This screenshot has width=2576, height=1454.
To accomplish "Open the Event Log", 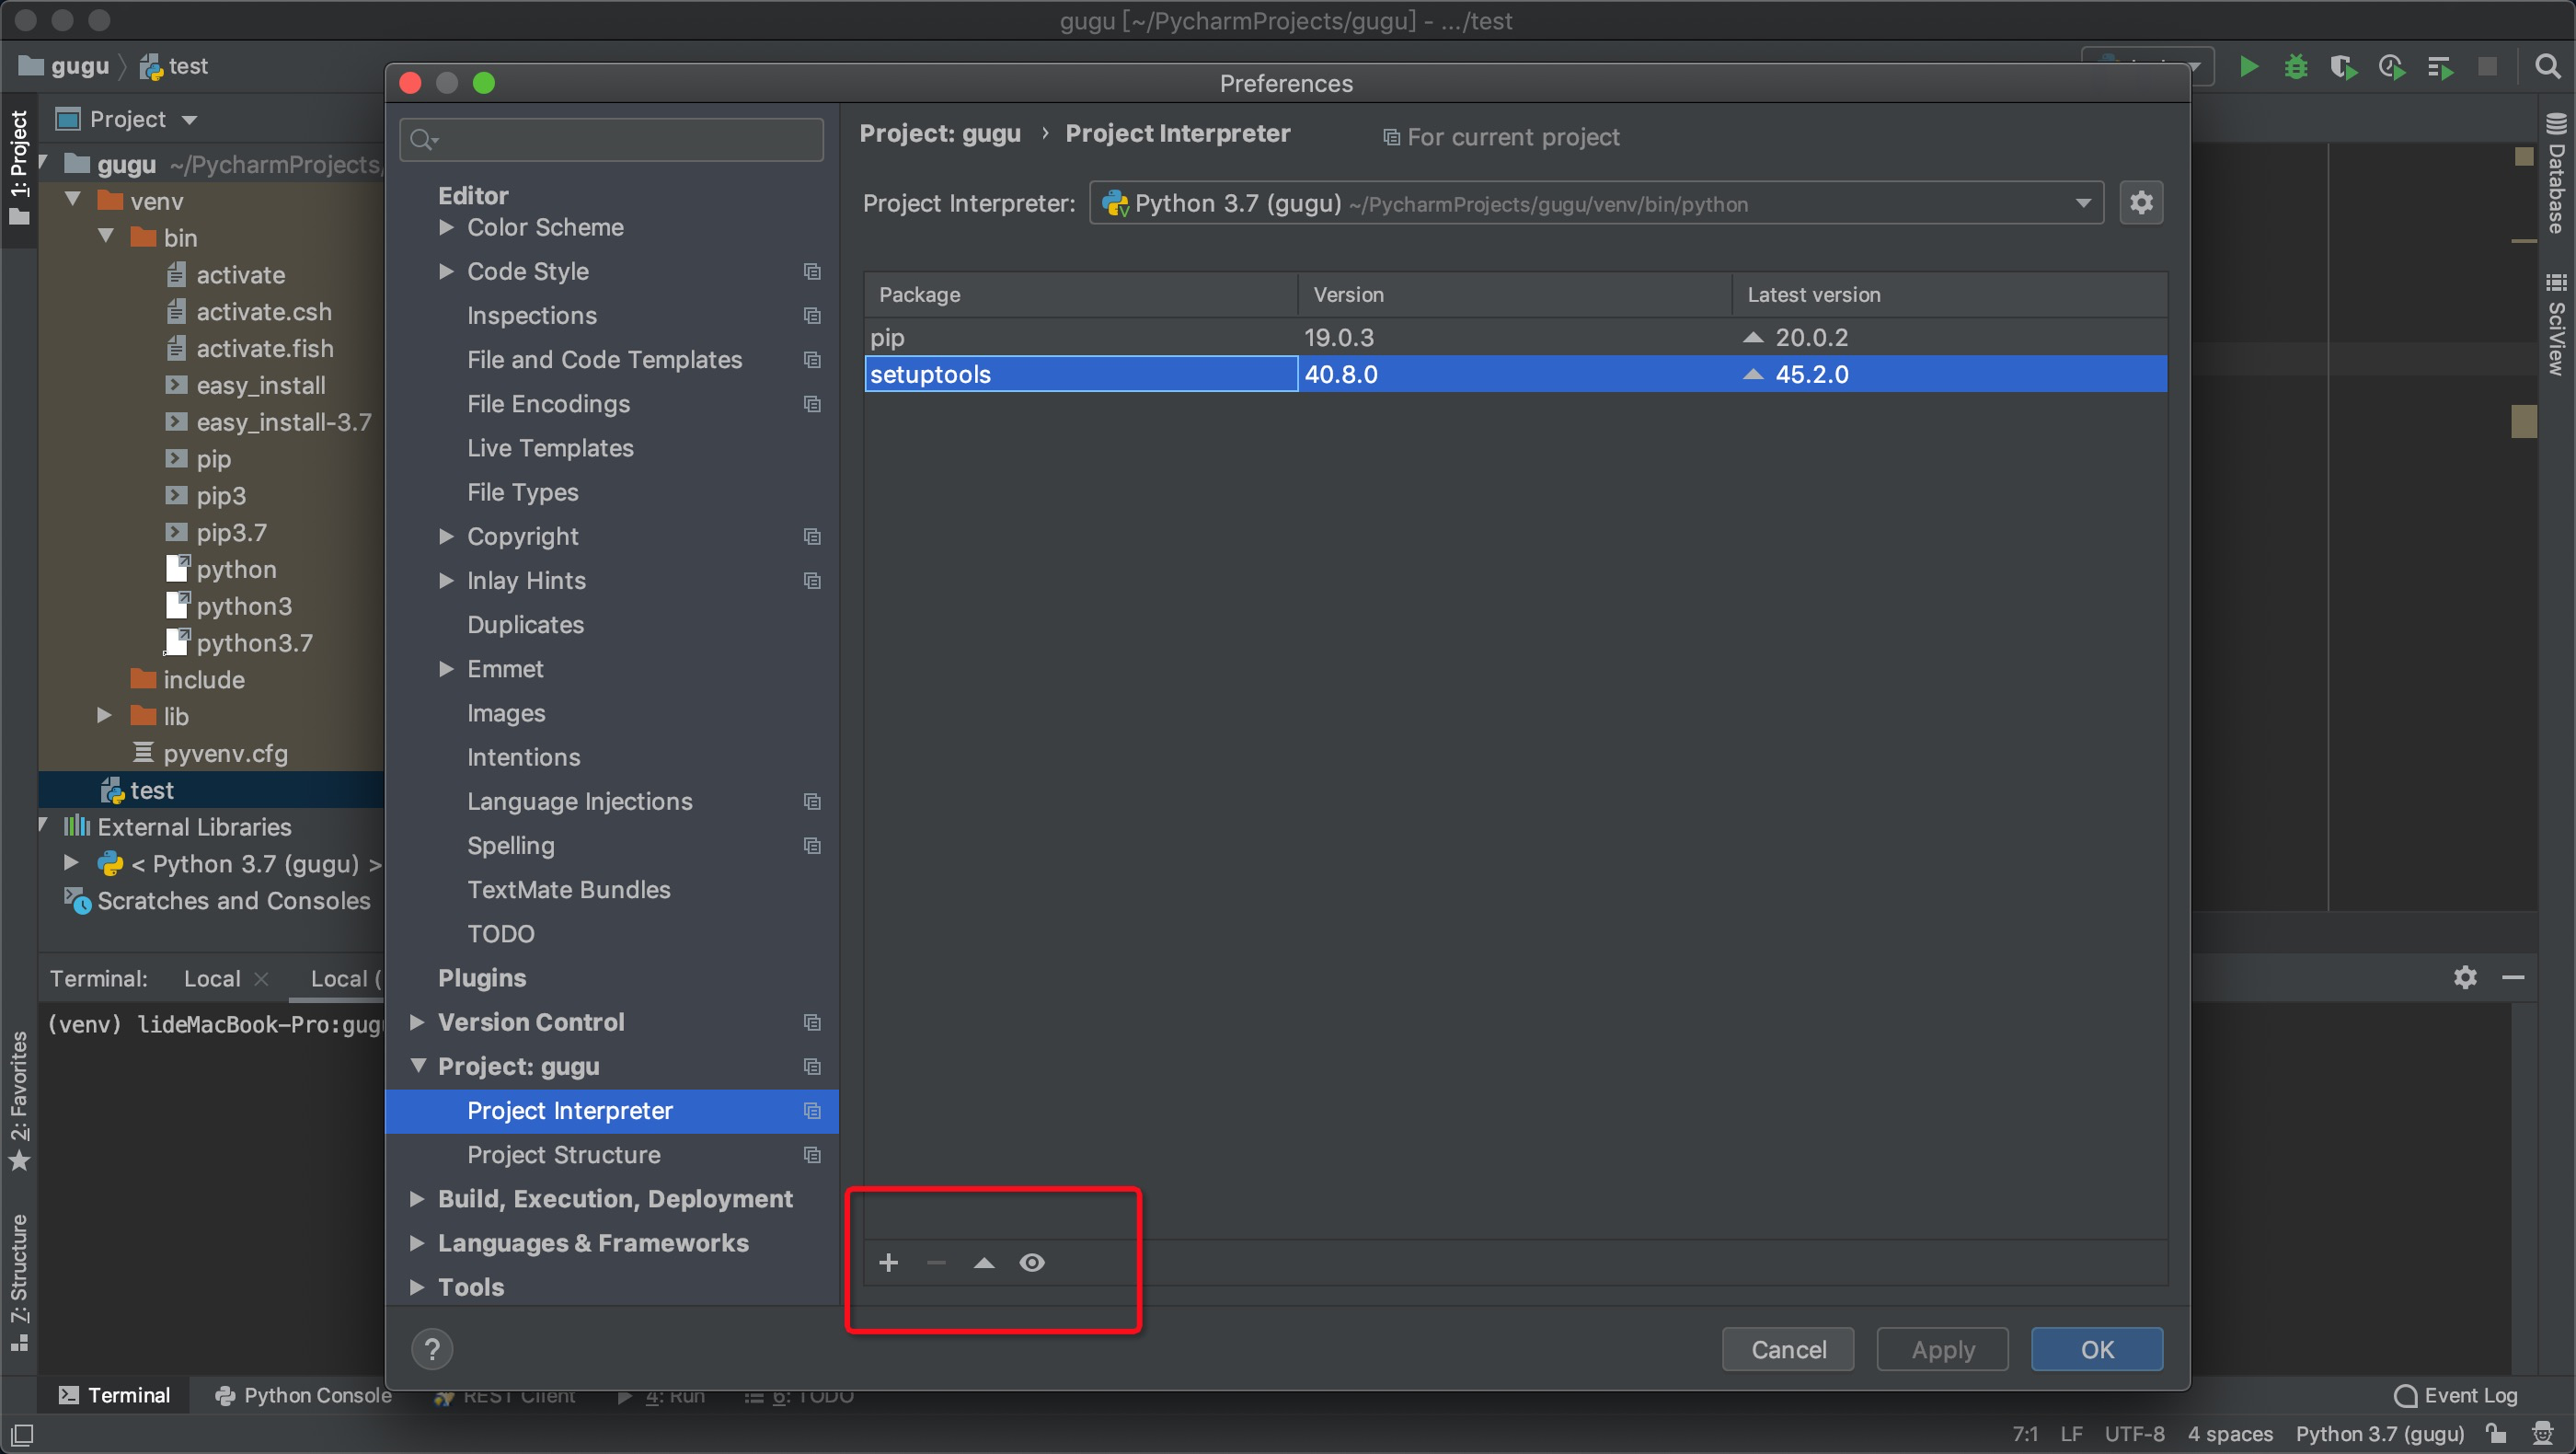I will [2456, 1396].
